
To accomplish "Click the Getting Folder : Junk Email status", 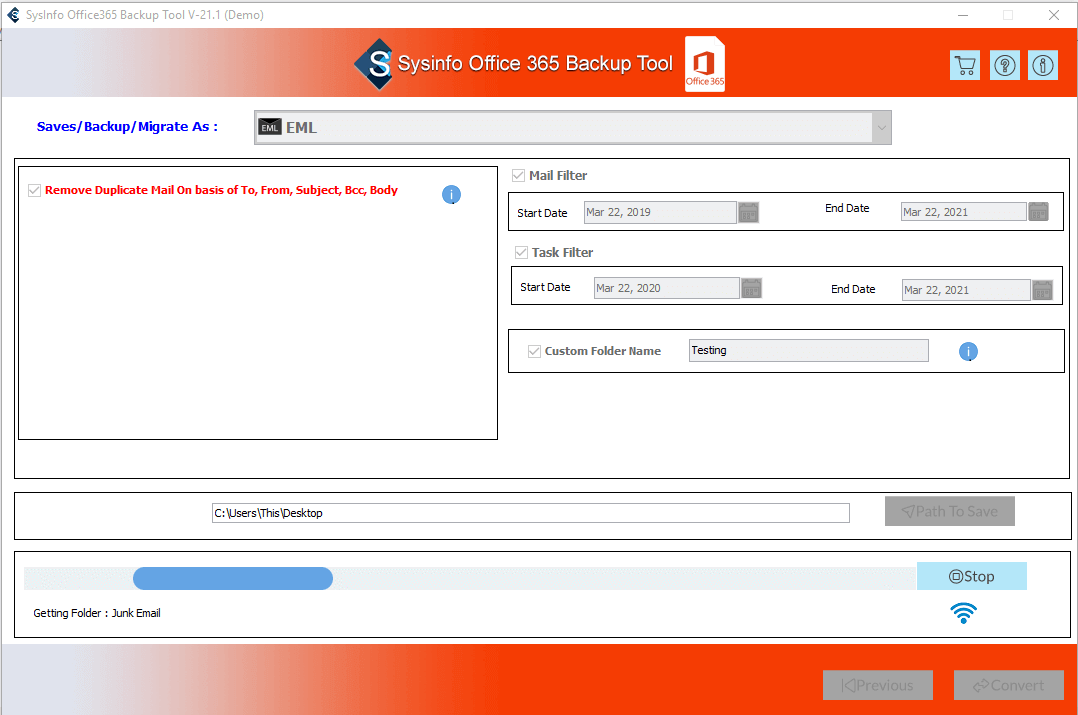I will [x=97, y=613].
